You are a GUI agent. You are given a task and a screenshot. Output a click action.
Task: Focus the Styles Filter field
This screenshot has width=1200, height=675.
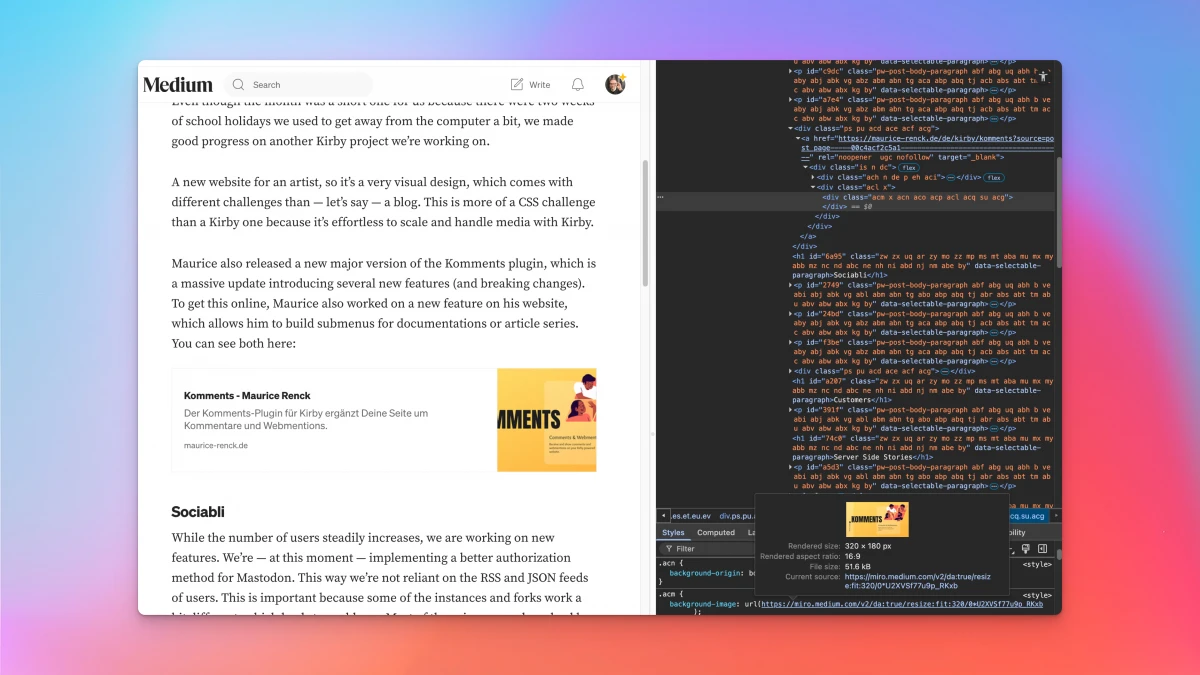coord(707,549)
